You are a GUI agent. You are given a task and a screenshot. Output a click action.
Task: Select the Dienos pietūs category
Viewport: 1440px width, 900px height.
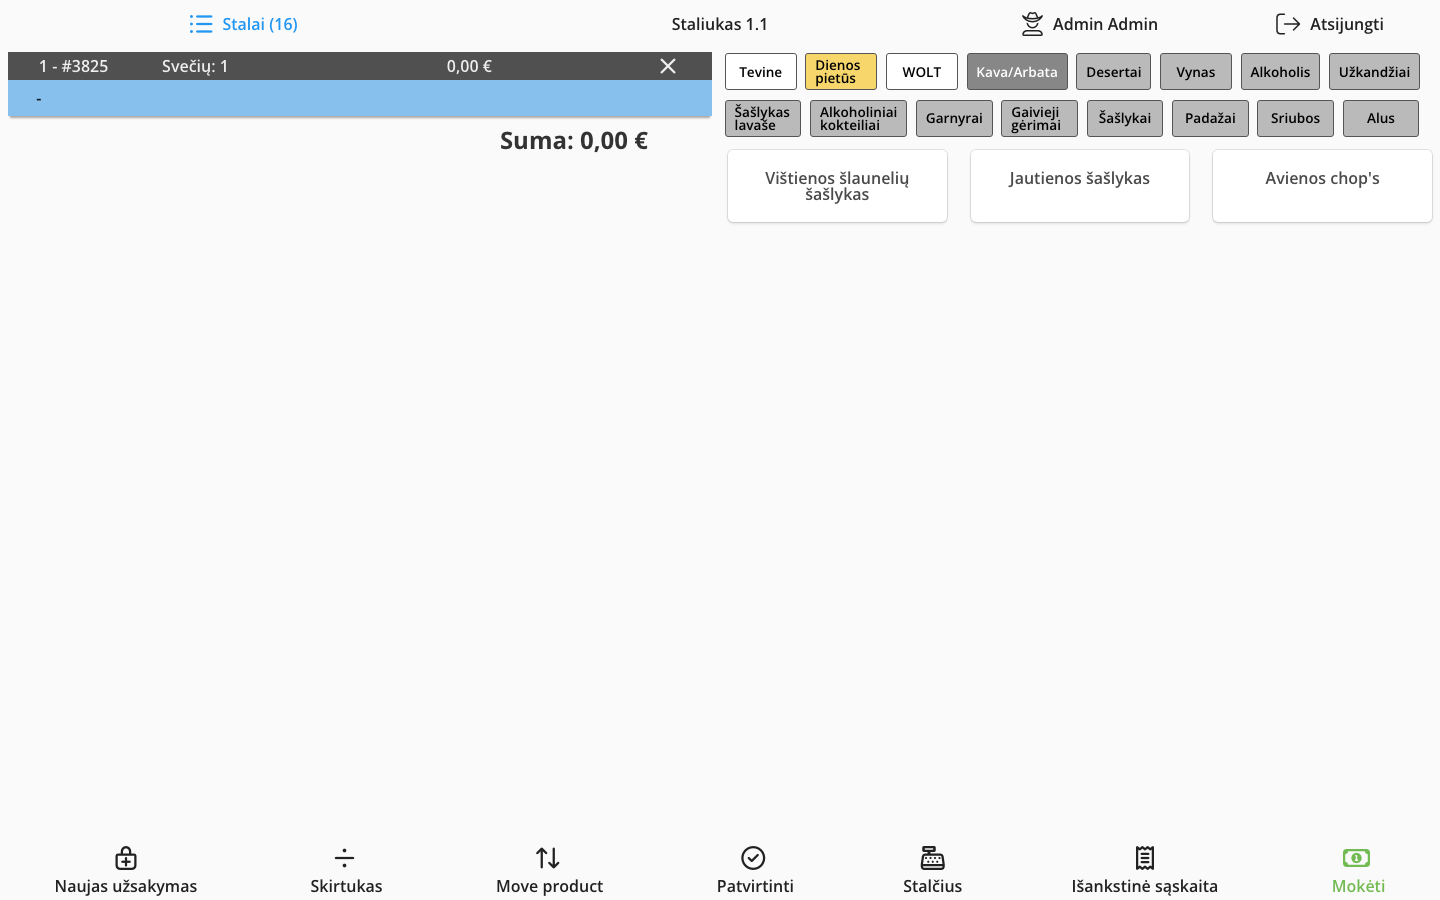[x=840, y=71]
